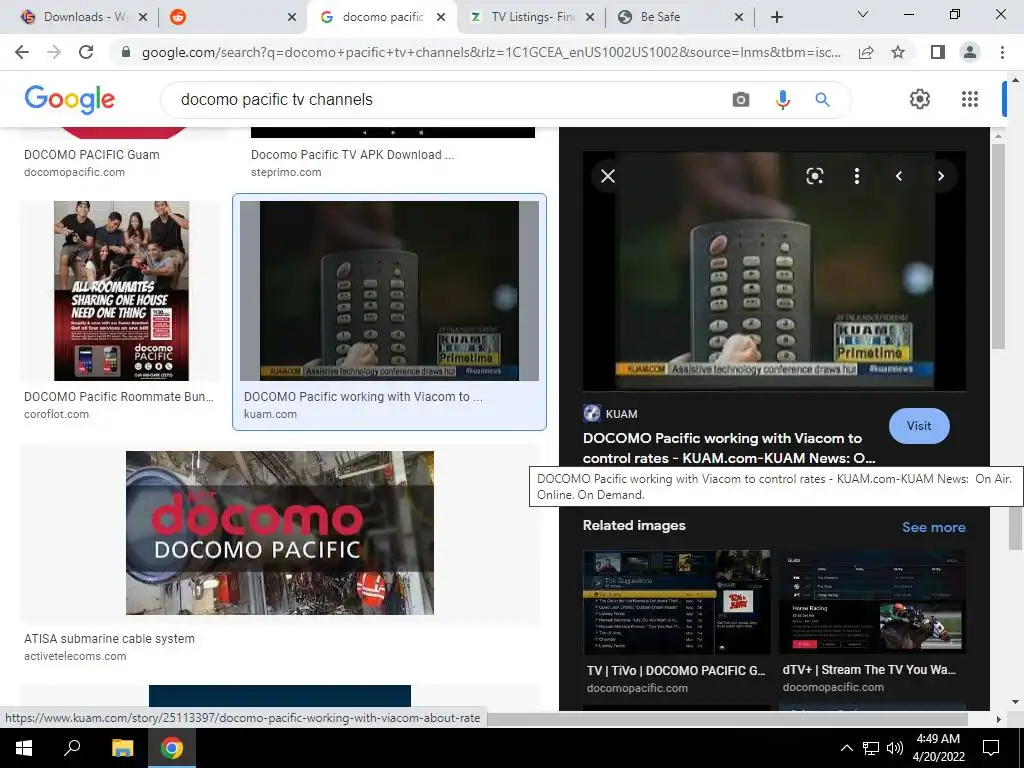
Task: Show previous image in preview
Action: [x=899, y=176]
